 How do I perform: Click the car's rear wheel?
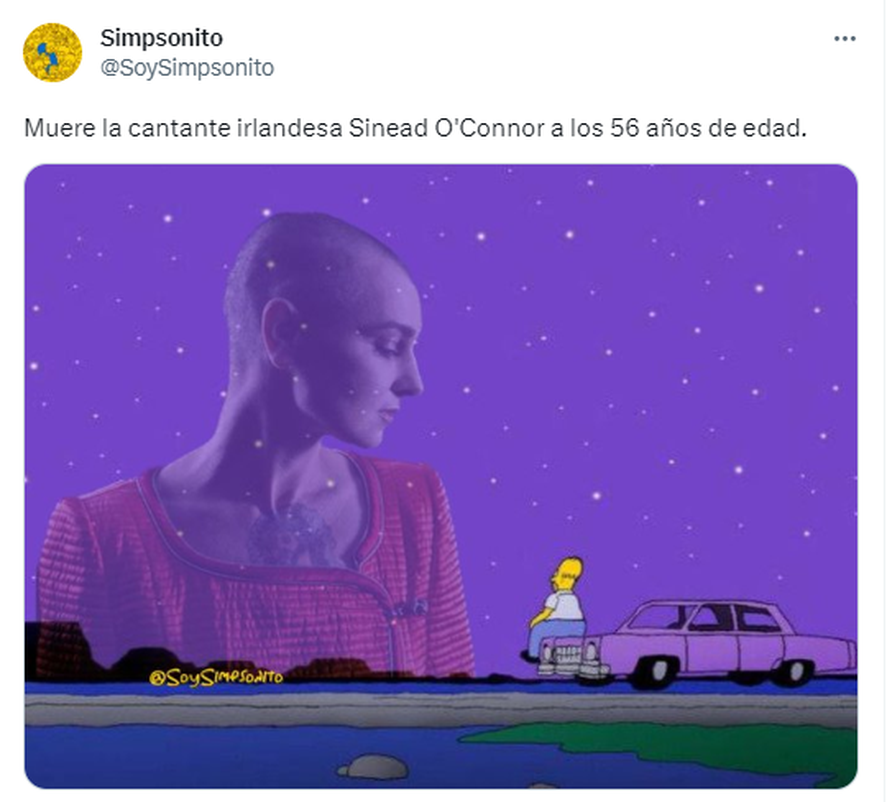tap(796, 671)
